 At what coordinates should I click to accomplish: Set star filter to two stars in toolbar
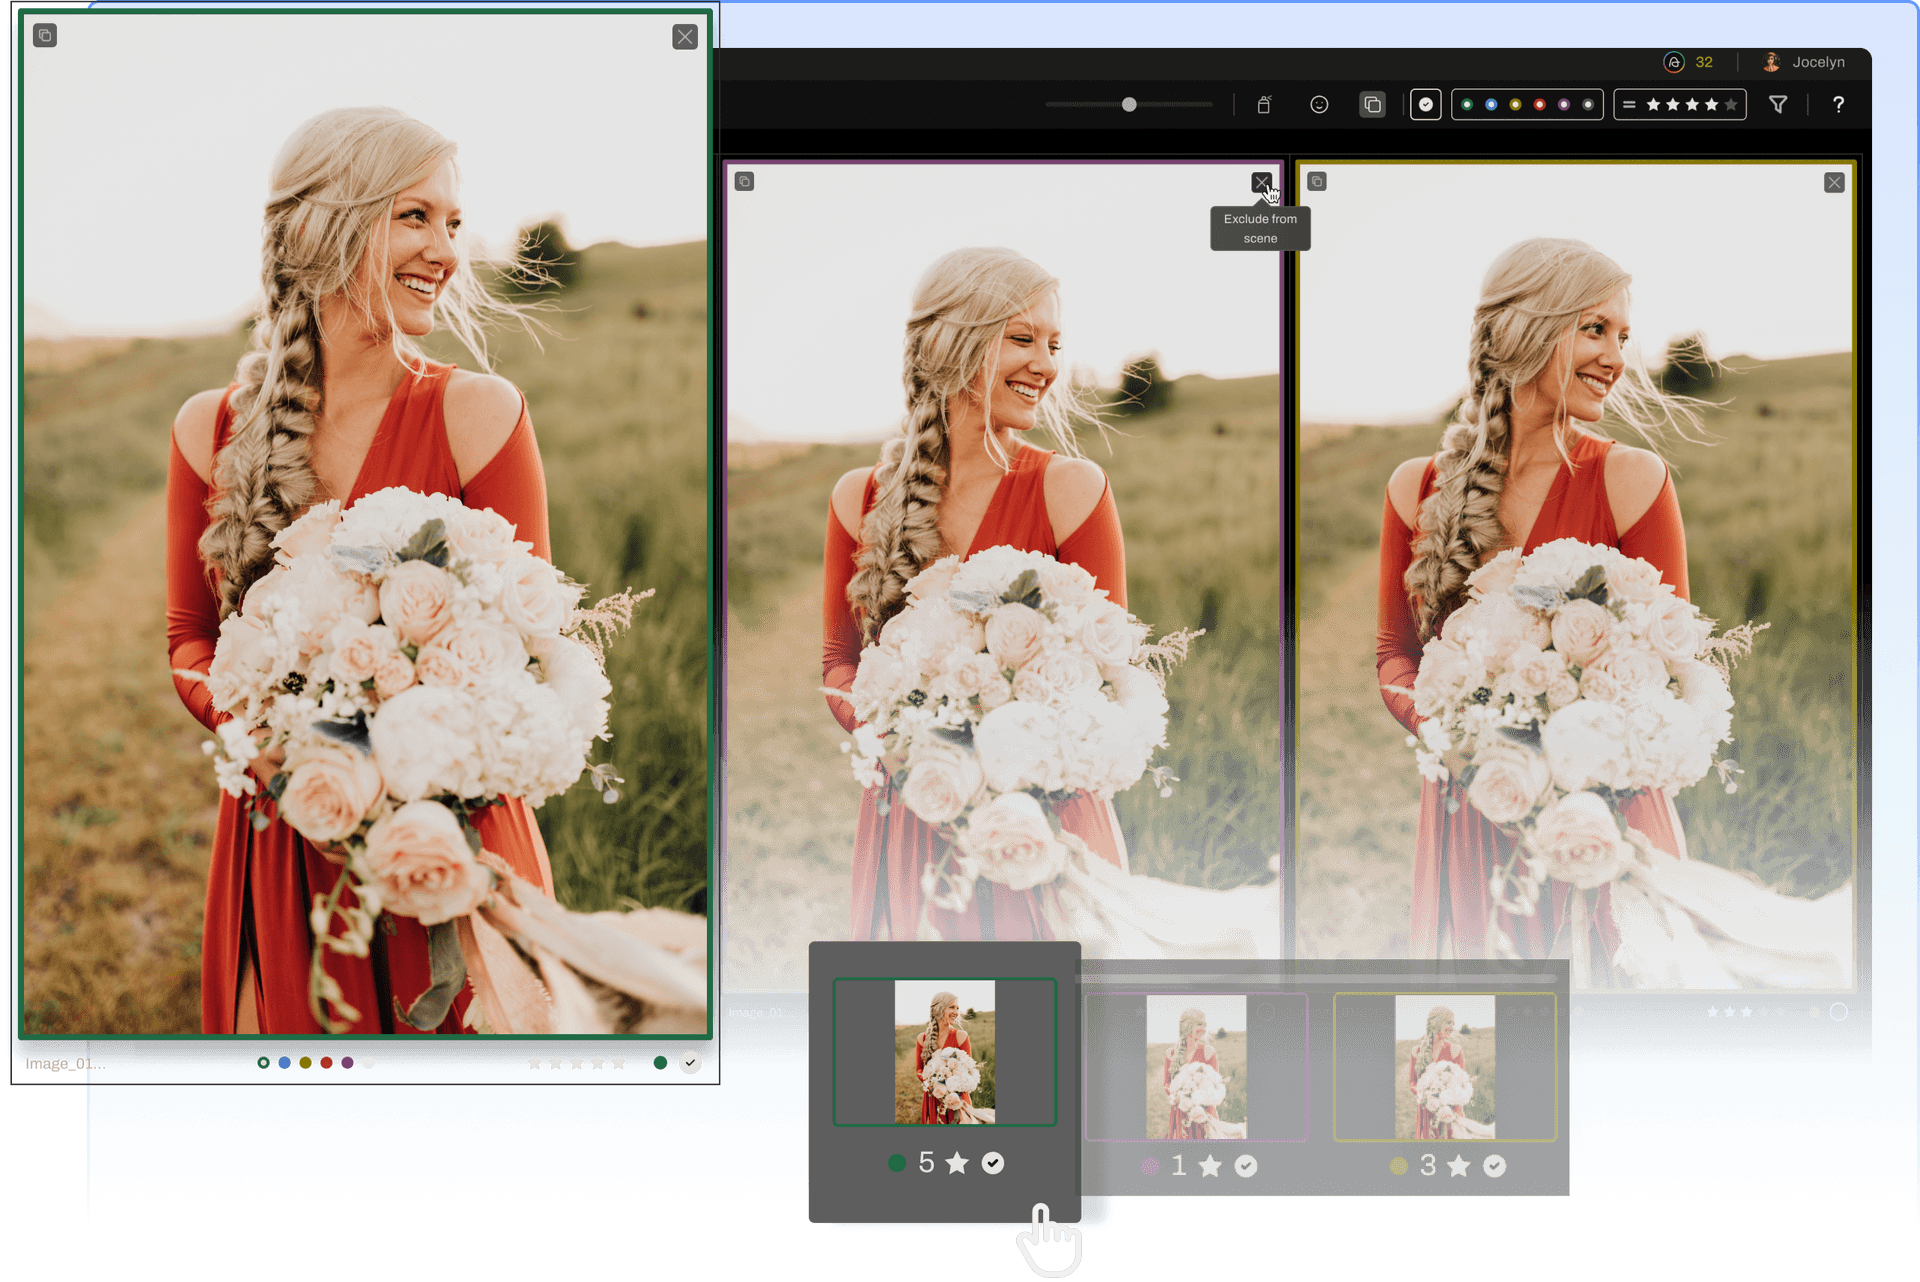pyautogui.click(x=1673, y=105)
